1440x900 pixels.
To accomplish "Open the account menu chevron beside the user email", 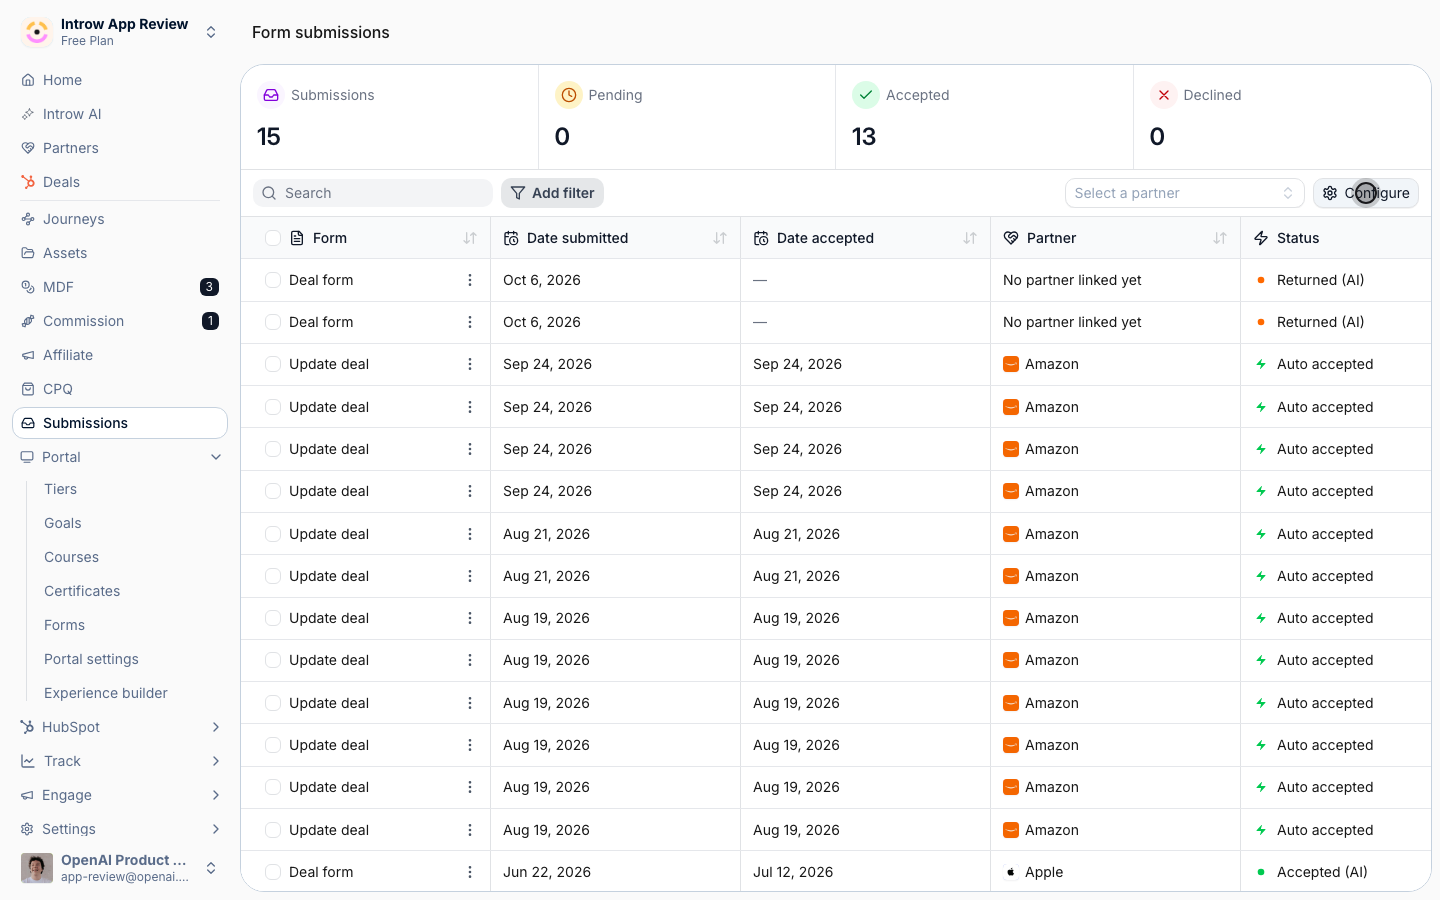I will [x=211, y=868].
